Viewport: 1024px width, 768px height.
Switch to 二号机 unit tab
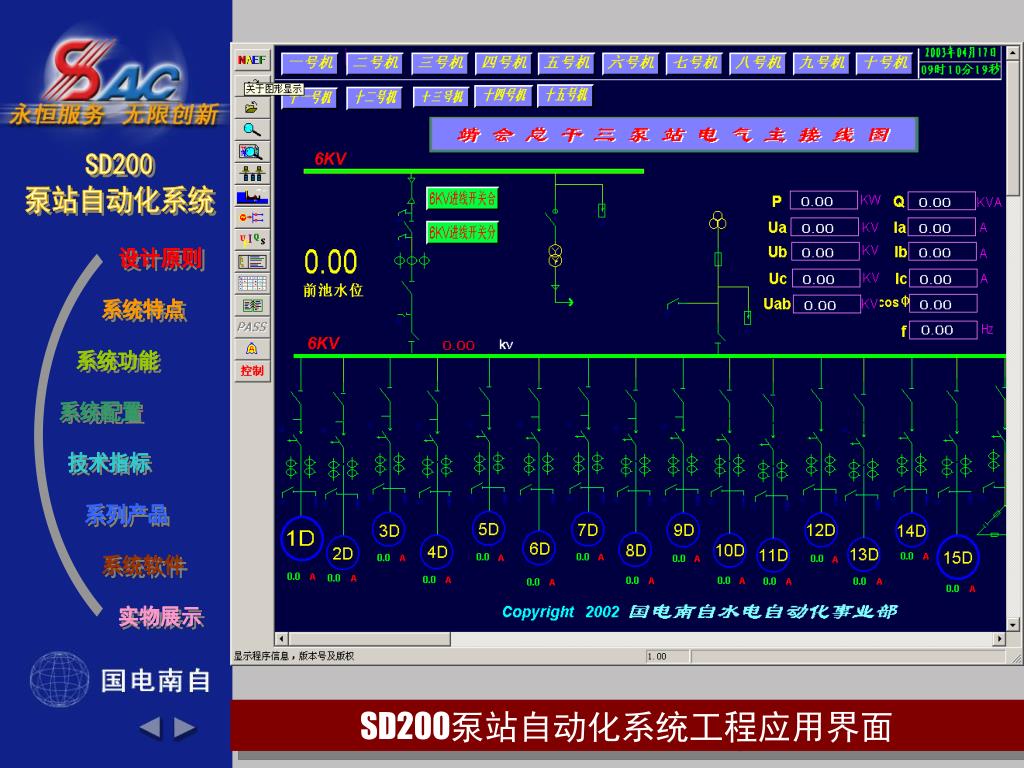click(375, 63)
